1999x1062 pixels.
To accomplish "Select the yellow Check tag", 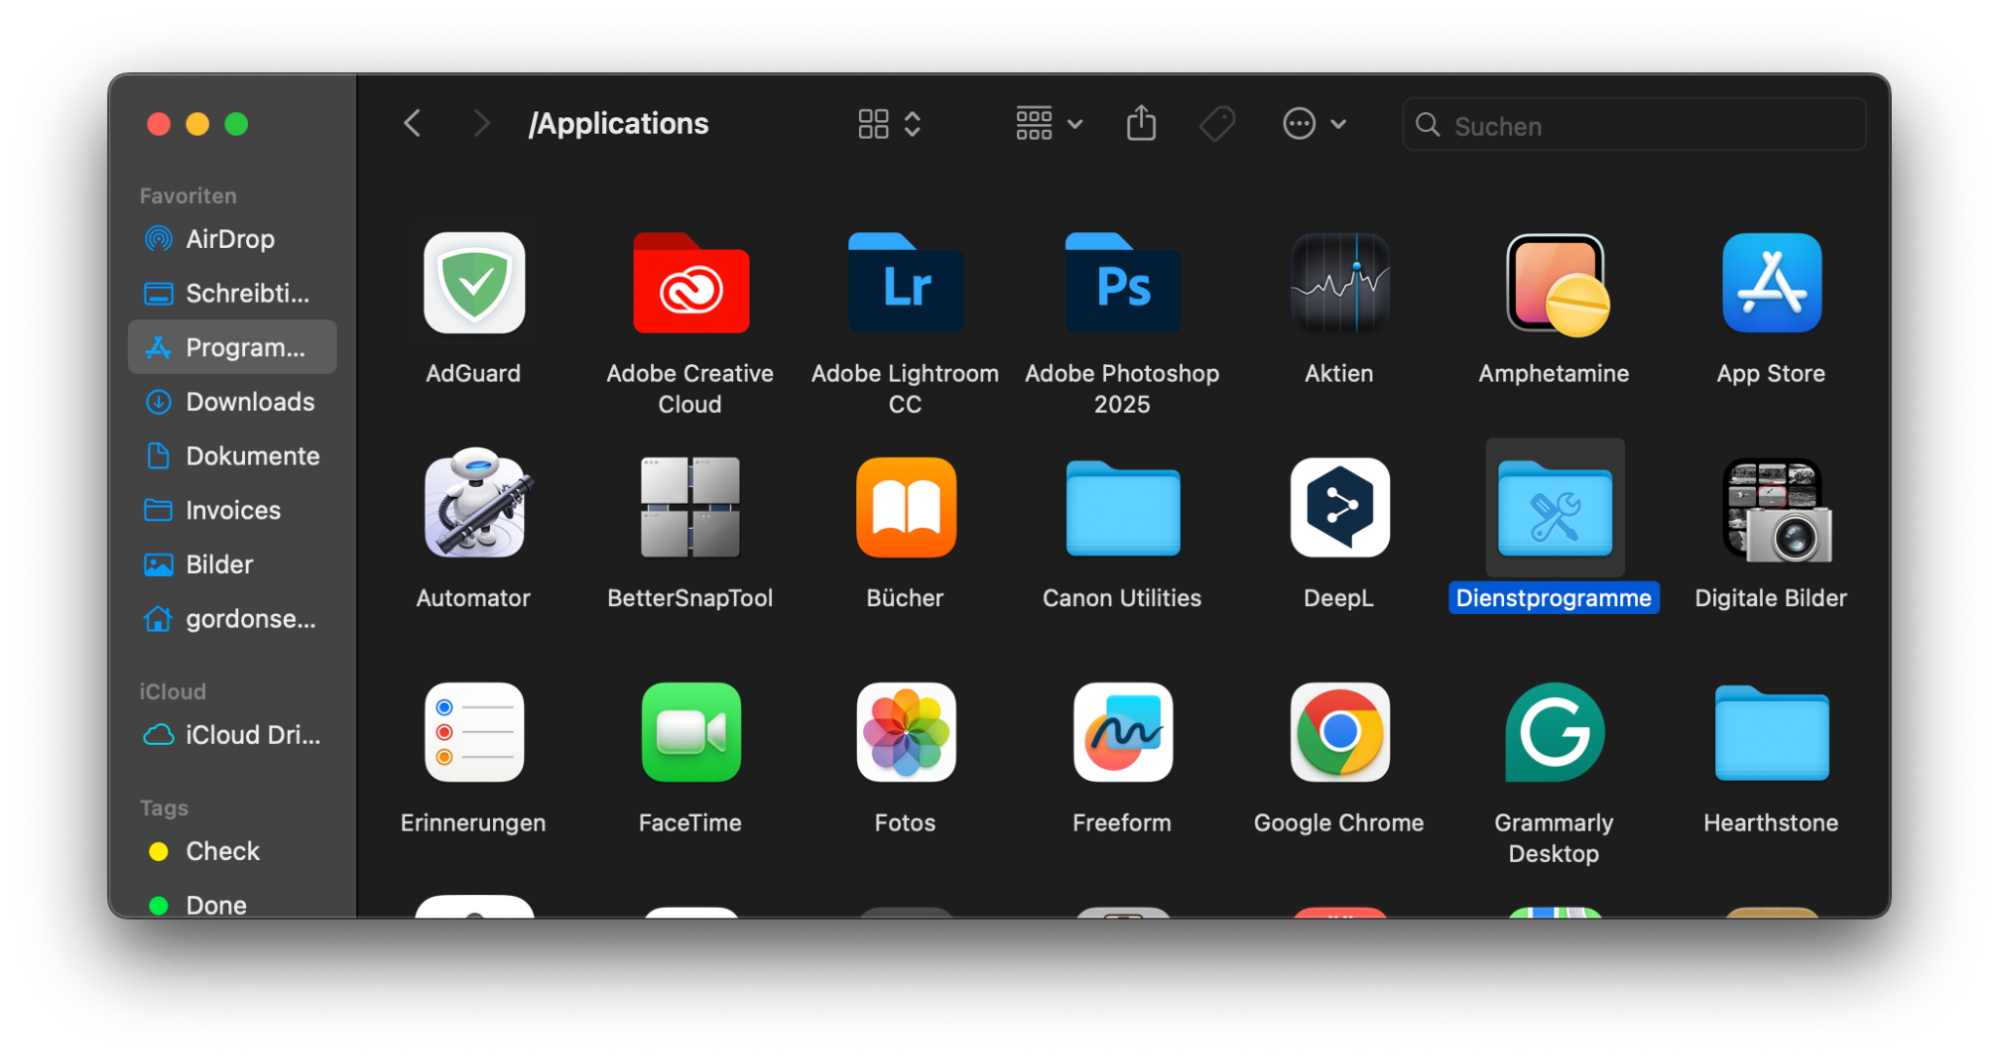I will coord(222,851).
